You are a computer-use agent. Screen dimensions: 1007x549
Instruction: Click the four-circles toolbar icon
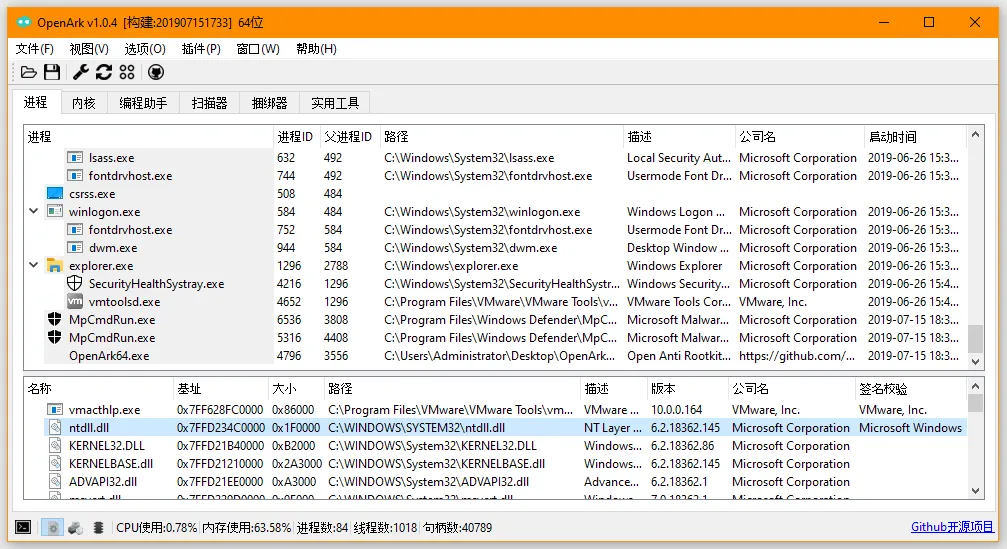click(127, 72)
